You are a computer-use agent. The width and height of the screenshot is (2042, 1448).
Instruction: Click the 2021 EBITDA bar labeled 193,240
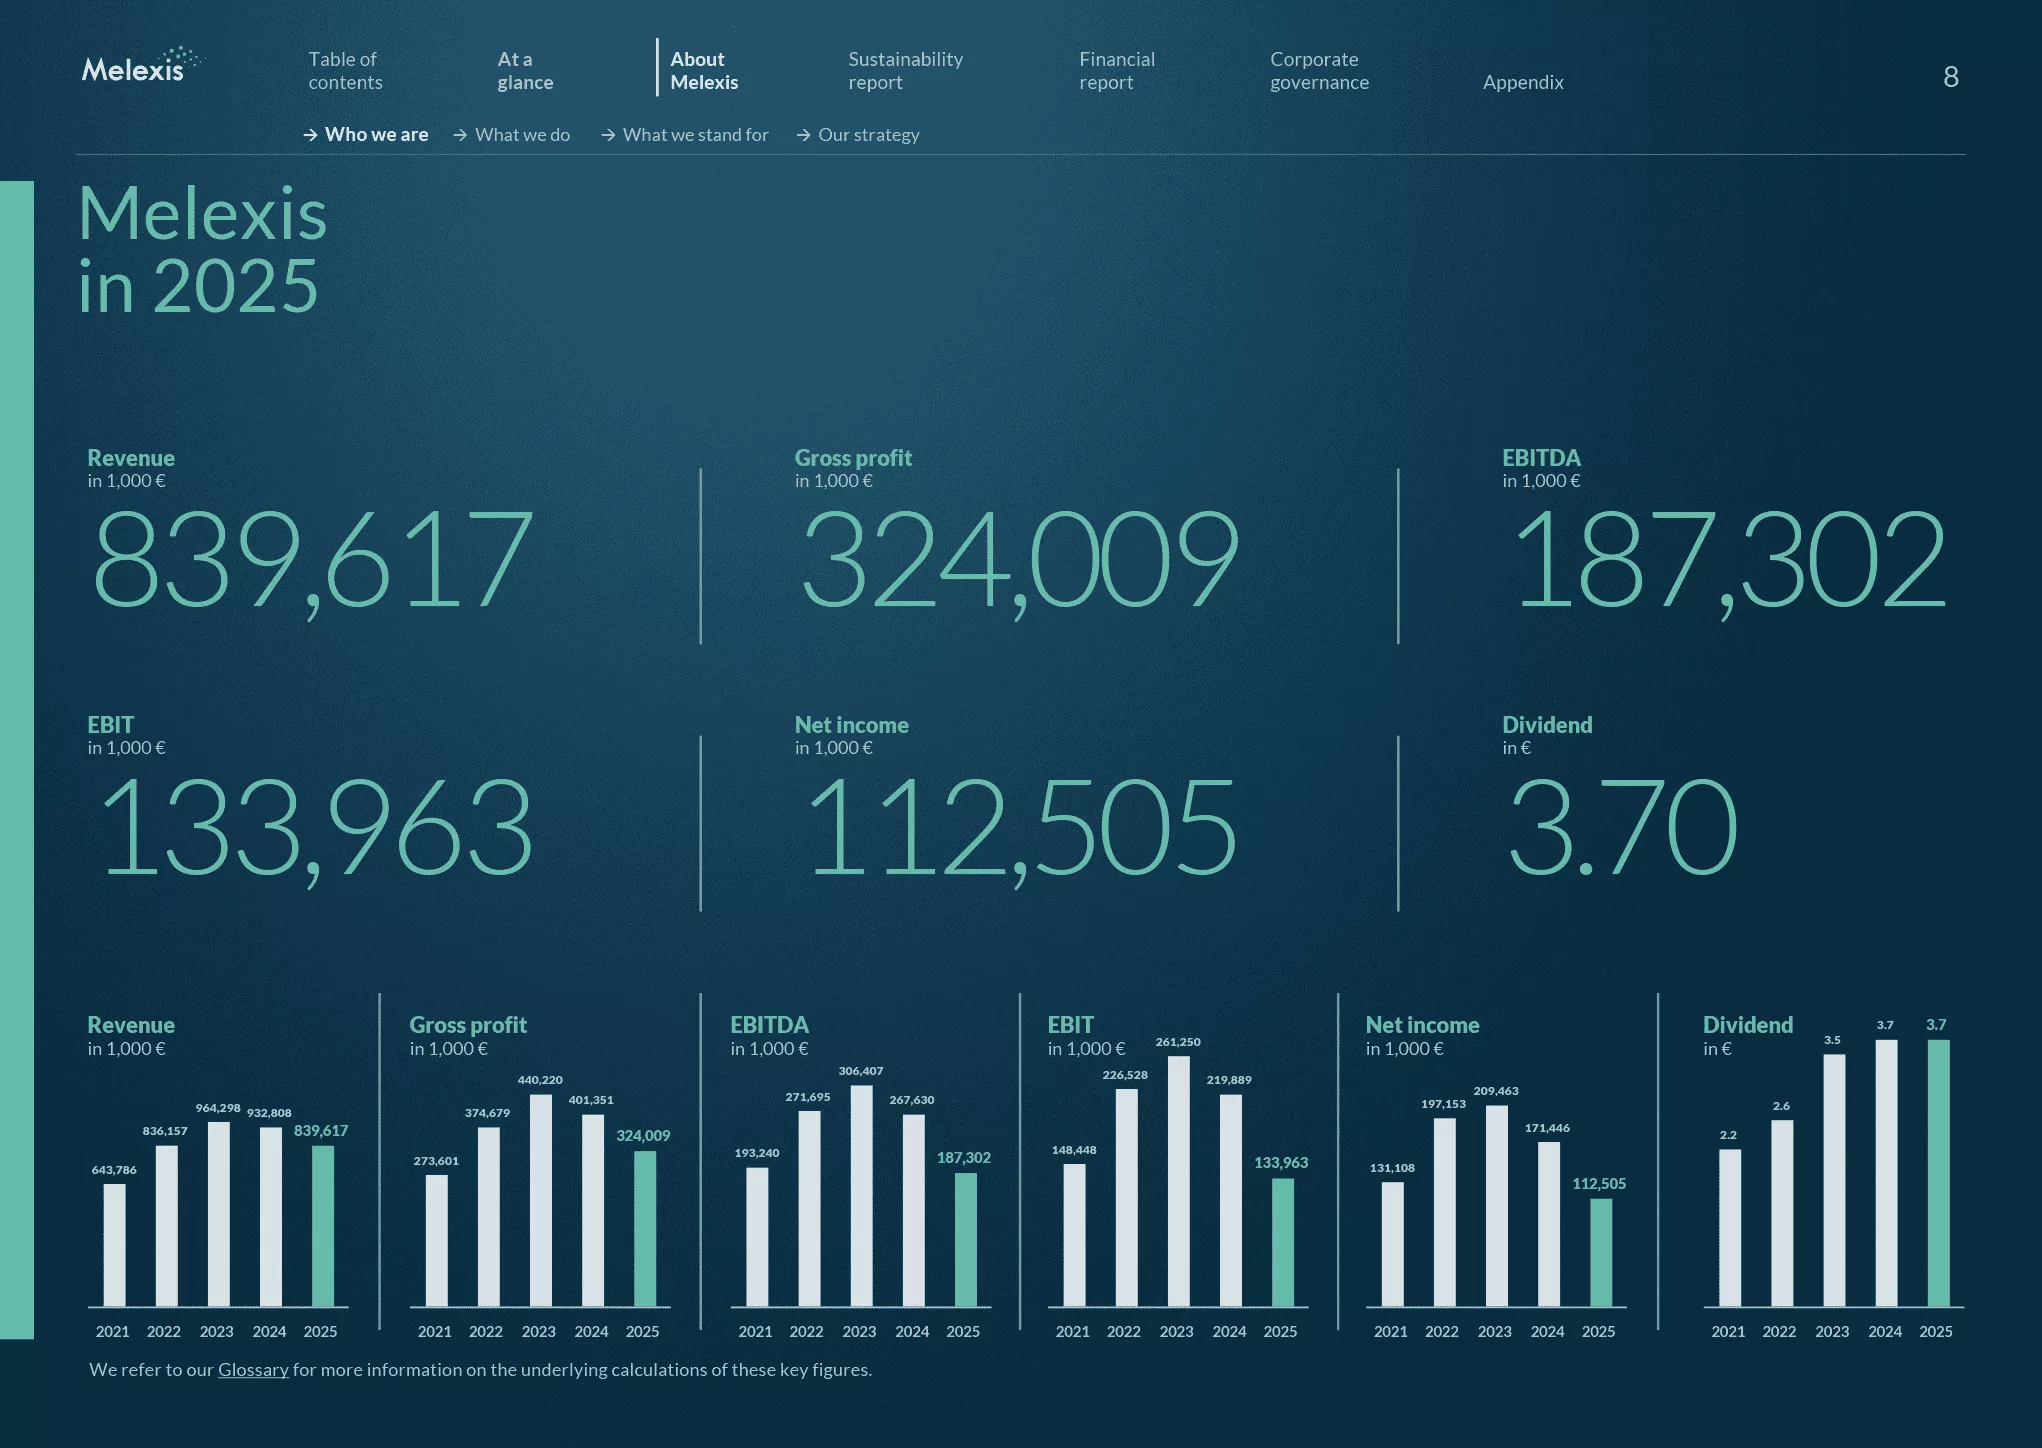pos(757,1237)
